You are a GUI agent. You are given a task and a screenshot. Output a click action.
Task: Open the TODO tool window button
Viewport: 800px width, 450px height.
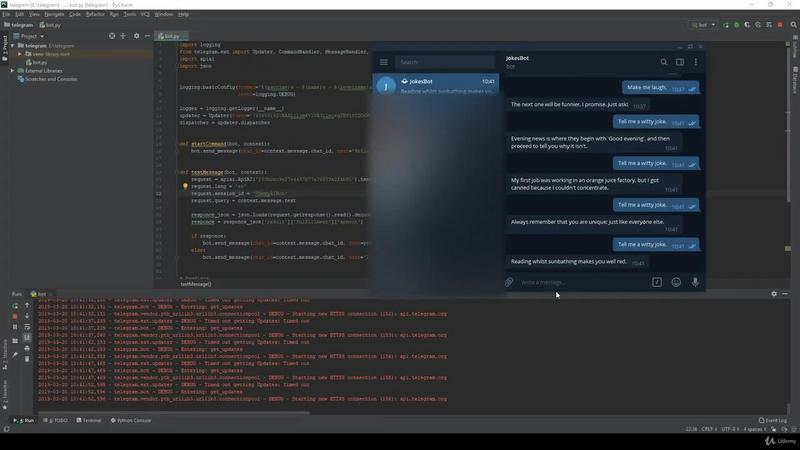(55, 420)
